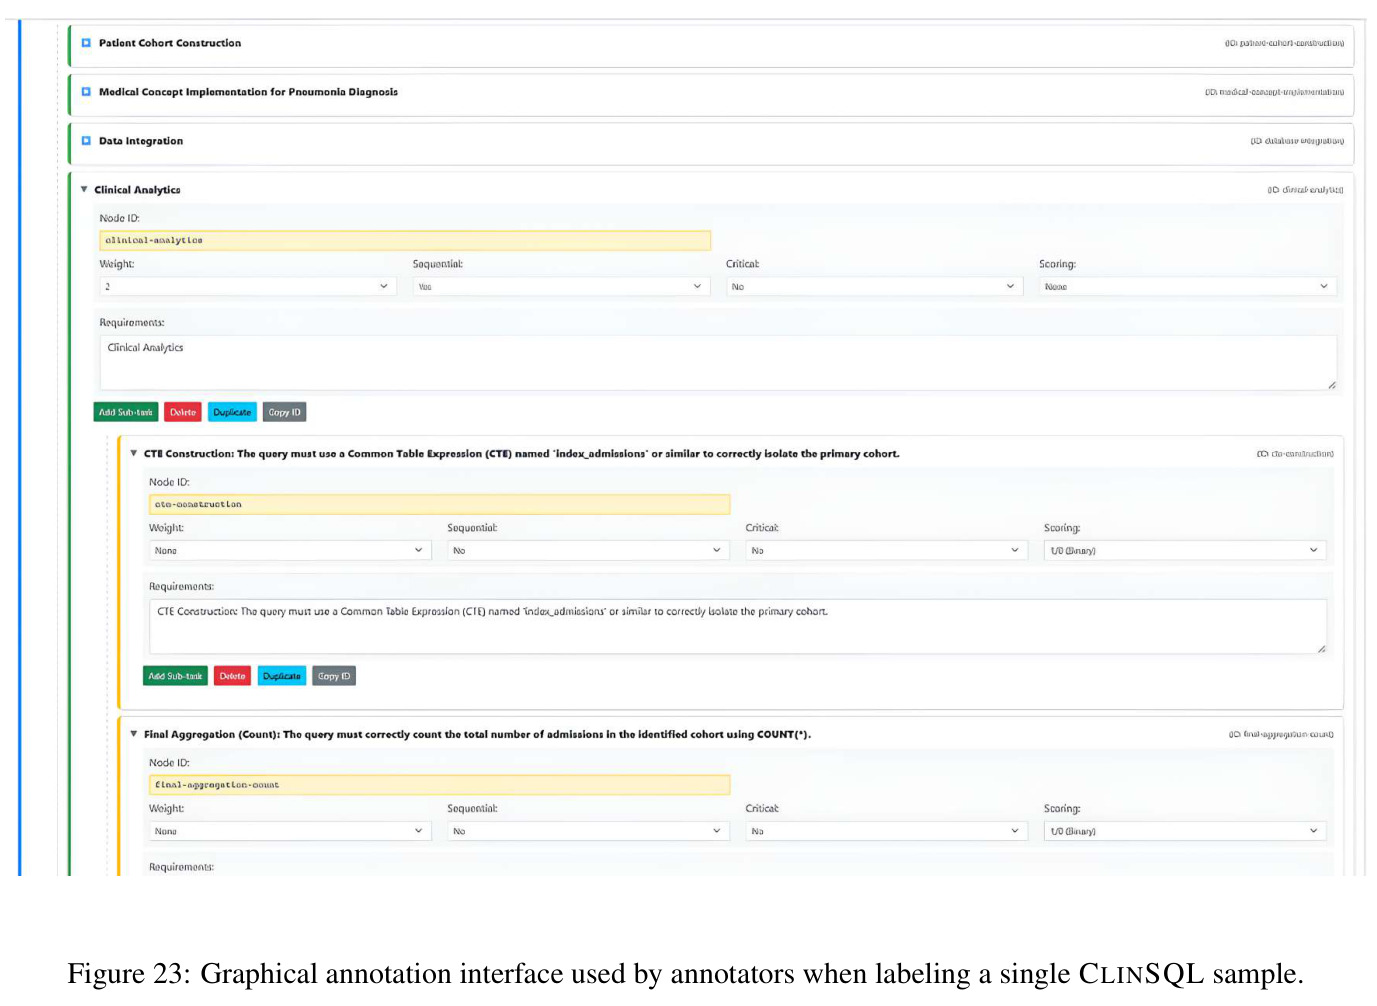Open Clinical Analytics Critical dropdown
The width and height of the screenshot is (1377, 1006).
(x=874, y=287)
